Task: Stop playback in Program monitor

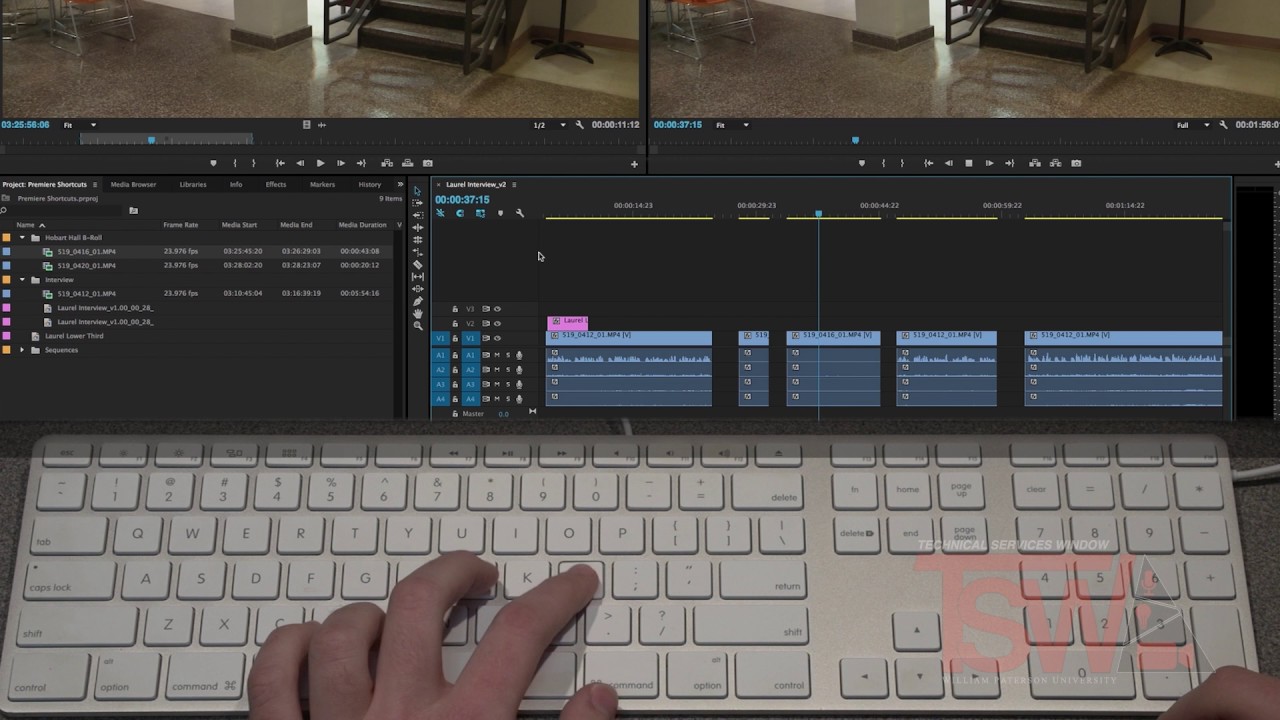Action: pos(968,163)
